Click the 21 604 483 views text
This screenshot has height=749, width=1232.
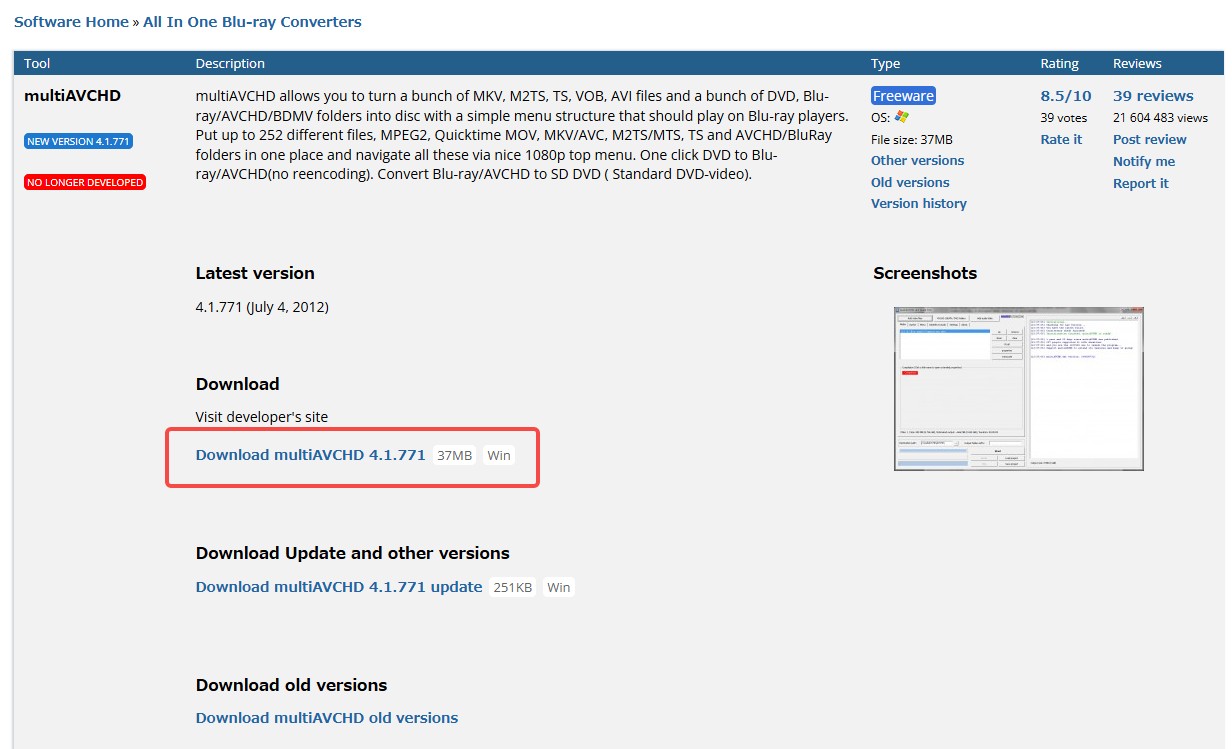click(1161, 118)
